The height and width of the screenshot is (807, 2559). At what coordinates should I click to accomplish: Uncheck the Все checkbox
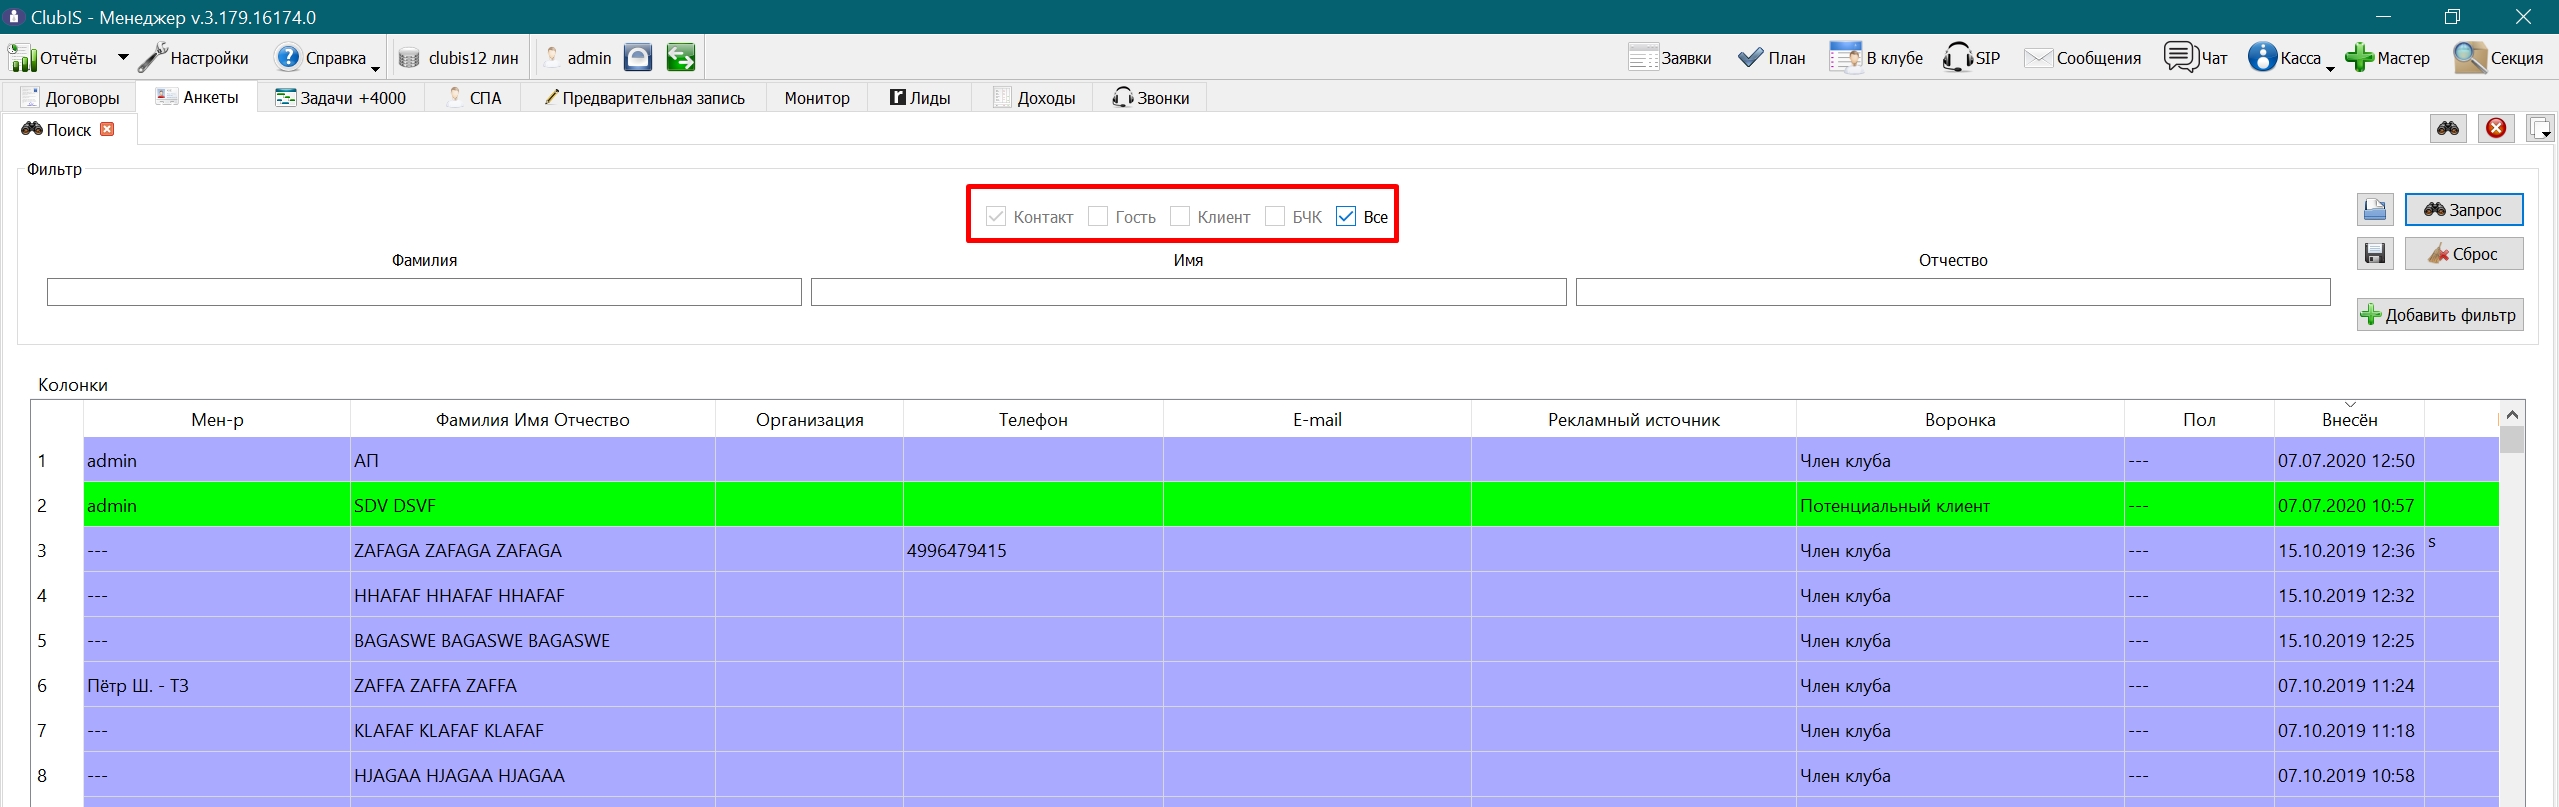click(1346, 216)
